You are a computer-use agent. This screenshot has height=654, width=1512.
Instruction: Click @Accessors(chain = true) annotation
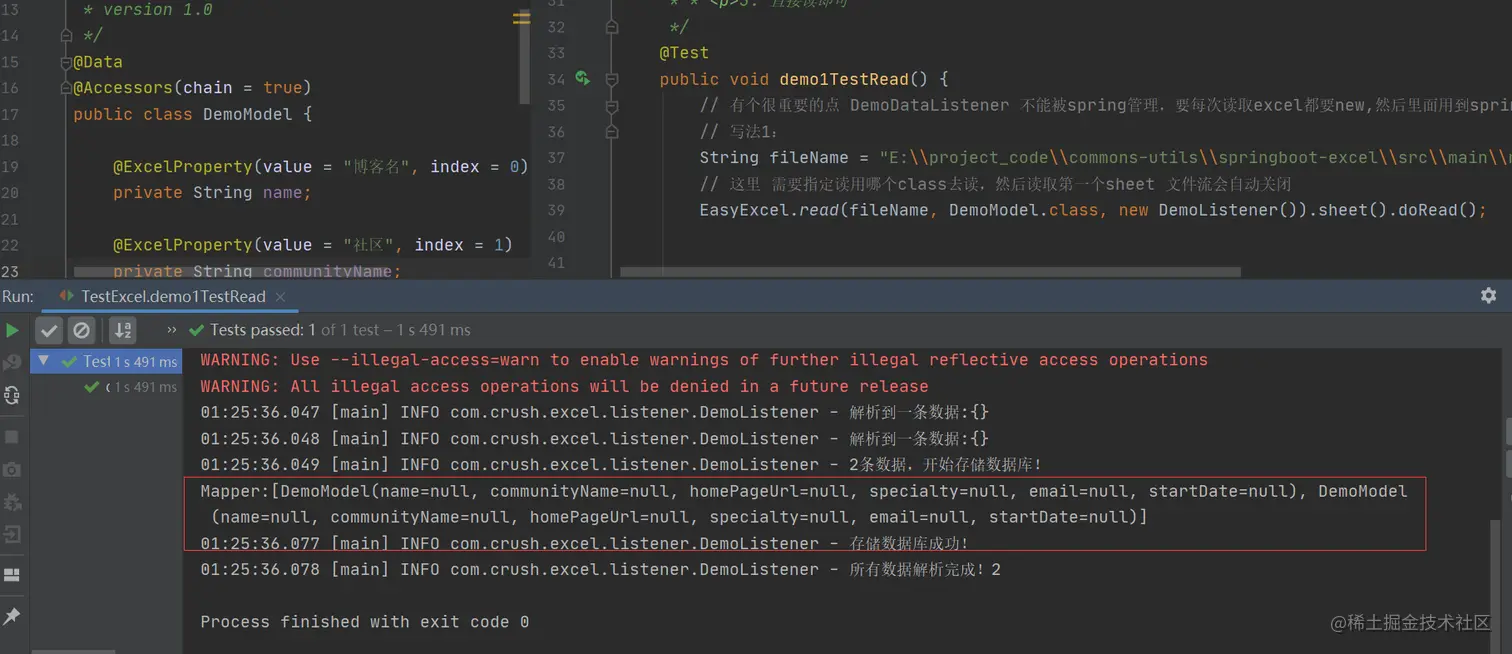click(x=193, y=88)
